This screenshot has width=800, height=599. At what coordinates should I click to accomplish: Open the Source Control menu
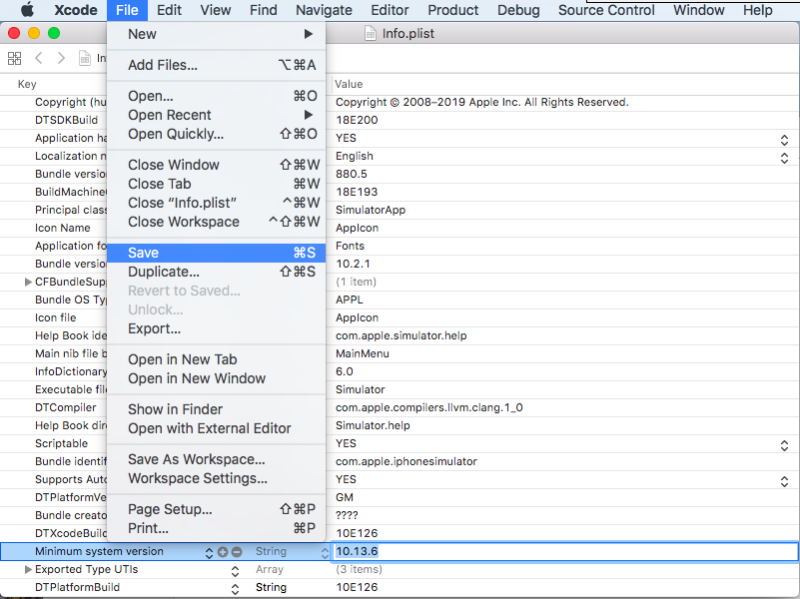click(606, 10)
